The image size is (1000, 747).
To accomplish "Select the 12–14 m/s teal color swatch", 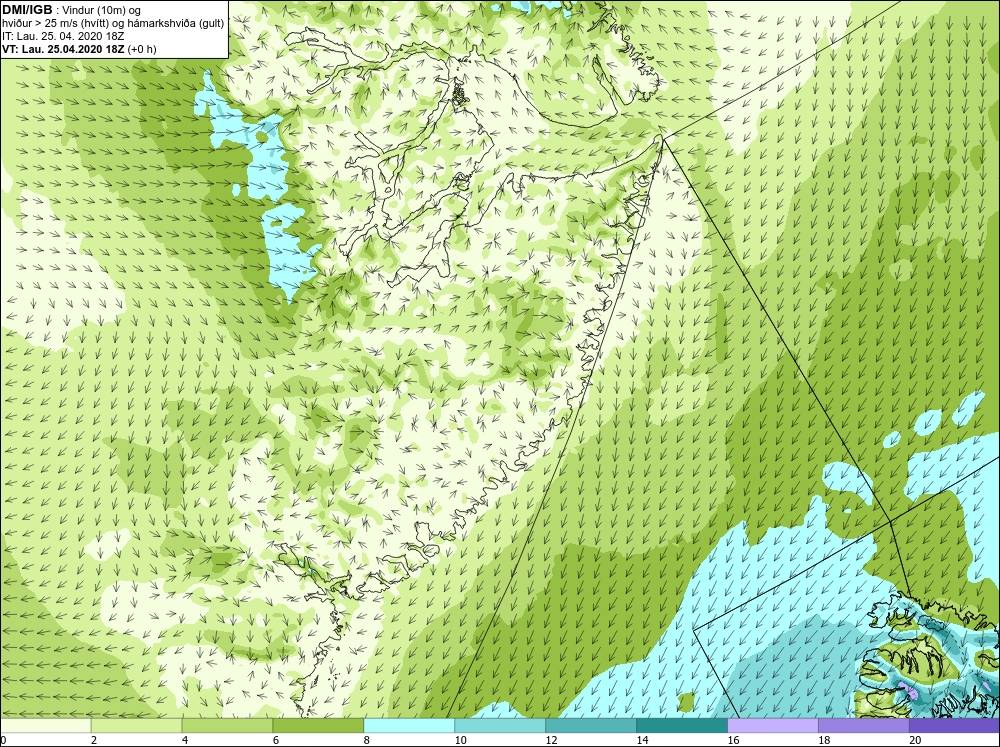I will 591,726.
